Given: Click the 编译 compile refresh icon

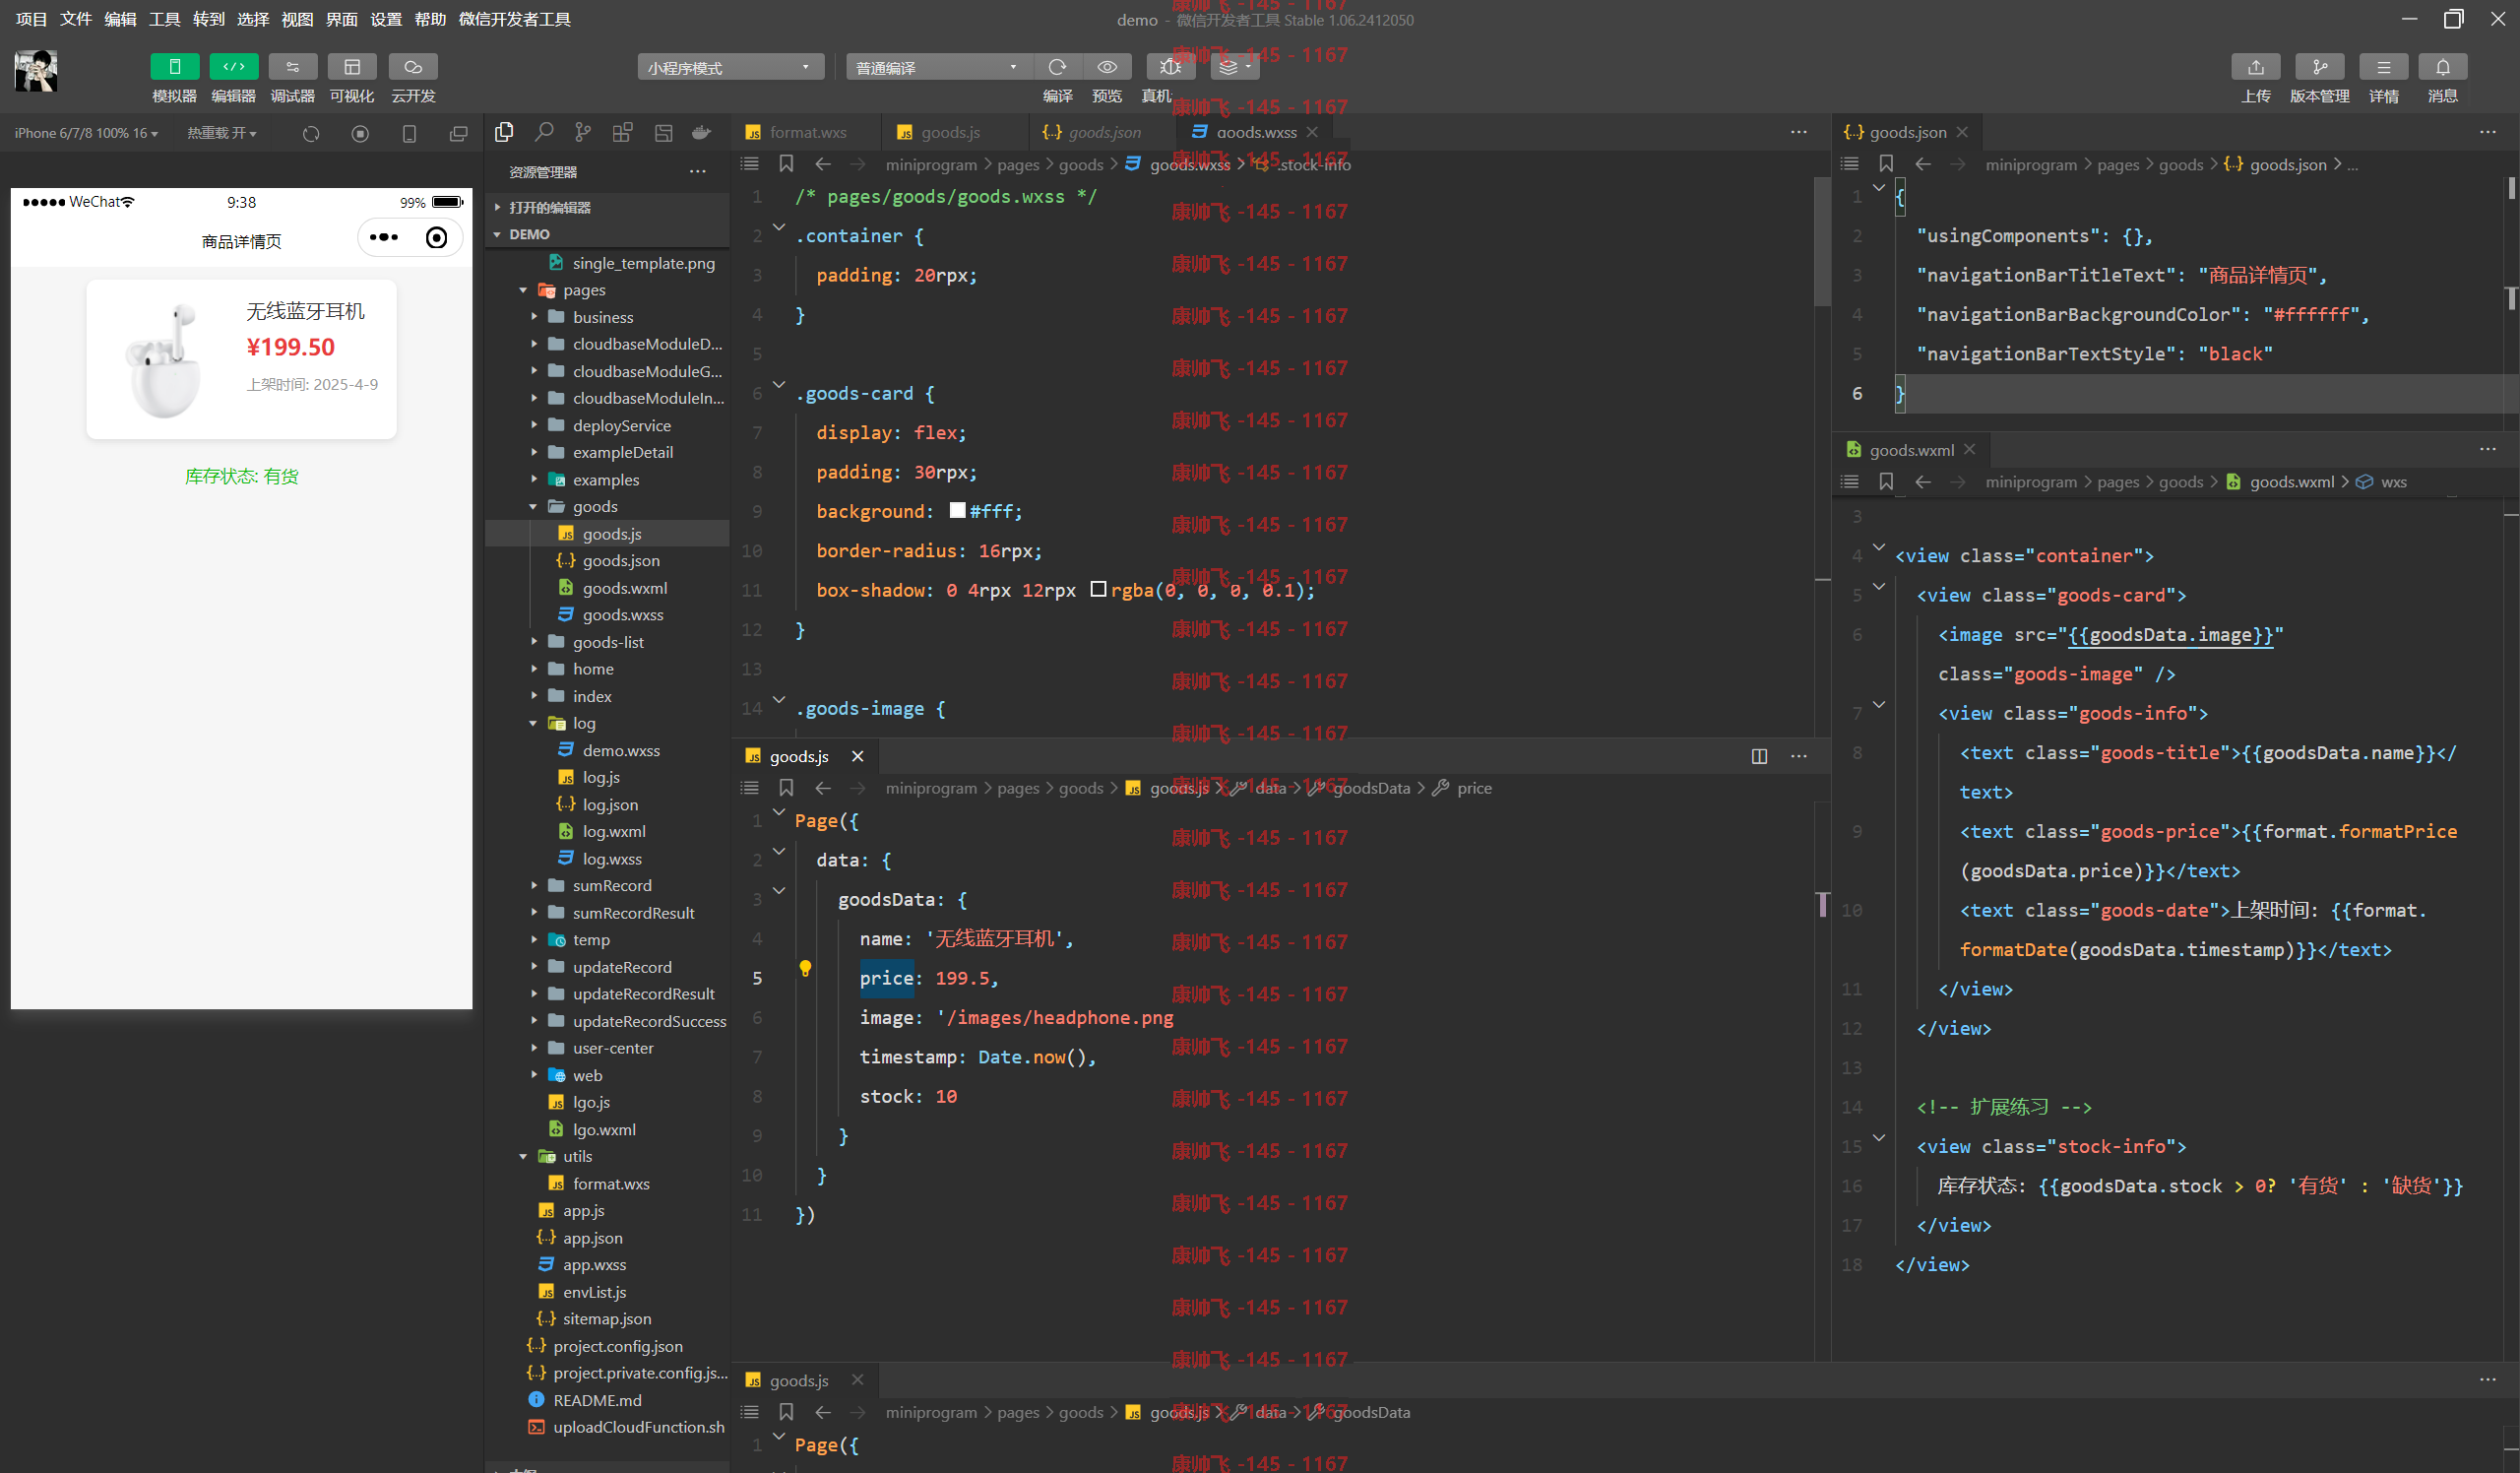Looking at the screenshot, I should 1057,67.
